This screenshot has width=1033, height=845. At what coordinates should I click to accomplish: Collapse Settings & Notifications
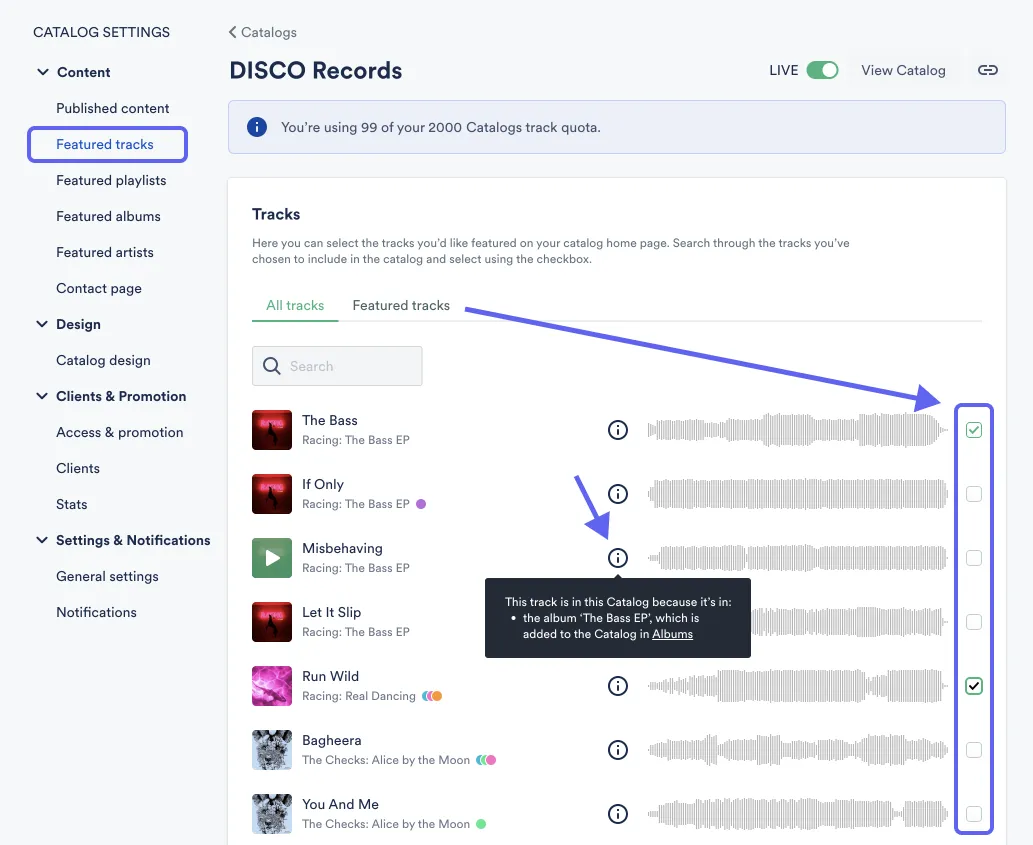pyautogui.click(x=42, y=540)
